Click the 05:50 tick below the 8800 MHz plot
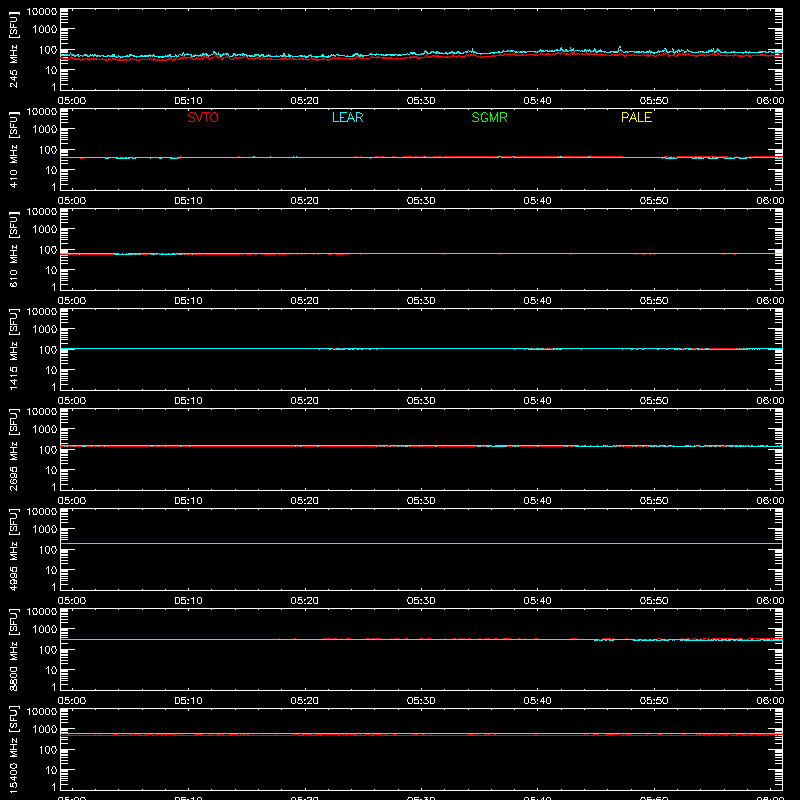 (x=654, y=701)
